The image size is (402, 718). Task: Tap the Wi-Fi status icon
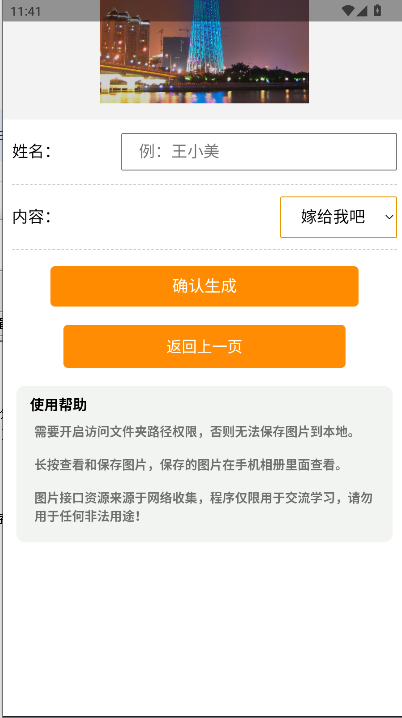(348, 11)
